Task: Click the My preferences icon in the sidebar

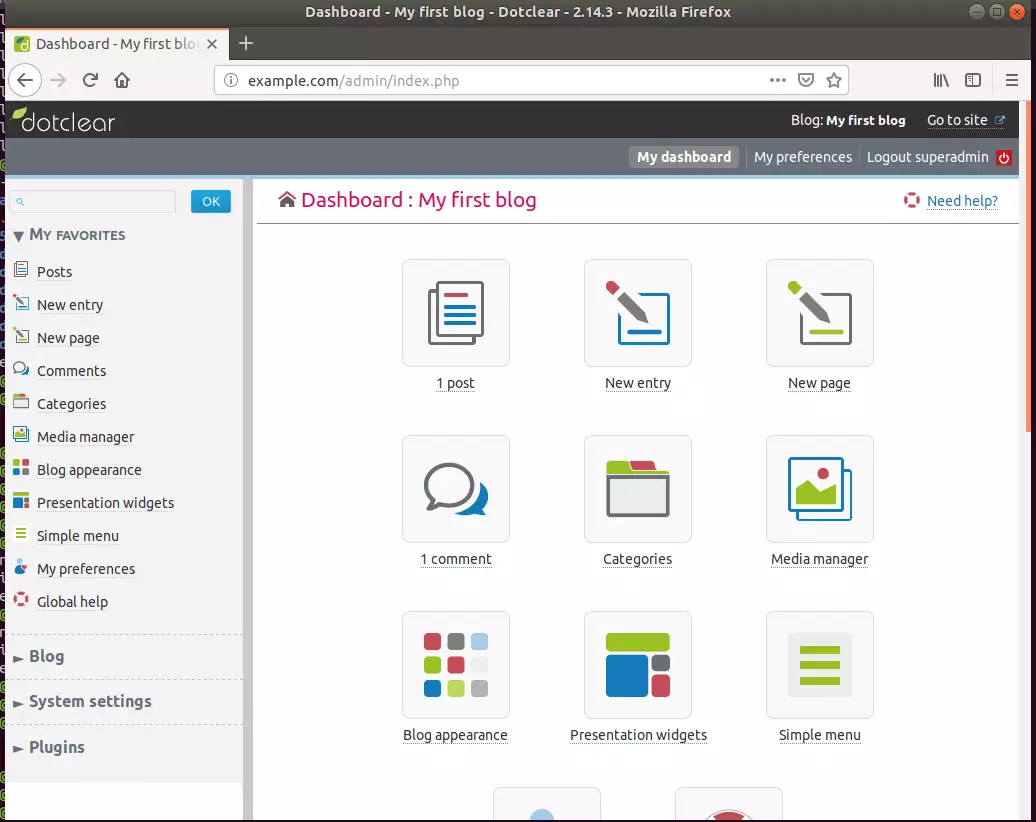Action: [x=21, y=567]
